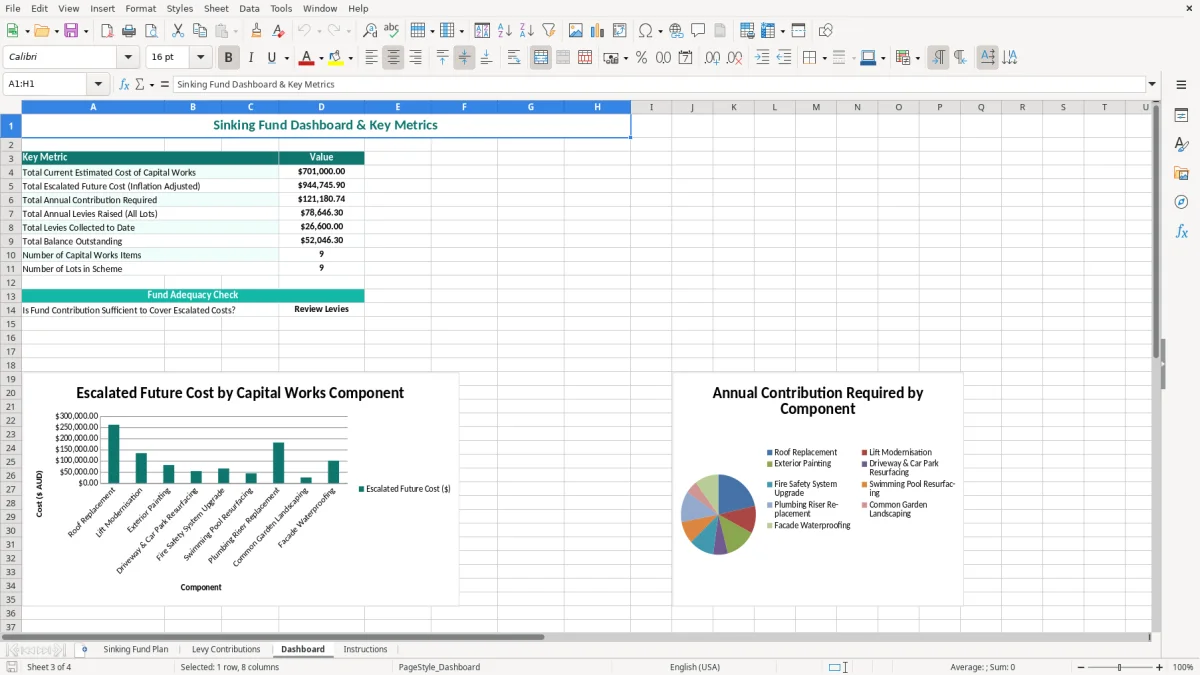Open the conditional formatting dropdown arrow
Viewport: 1200px width, 675px height.
tap(917, 58)
